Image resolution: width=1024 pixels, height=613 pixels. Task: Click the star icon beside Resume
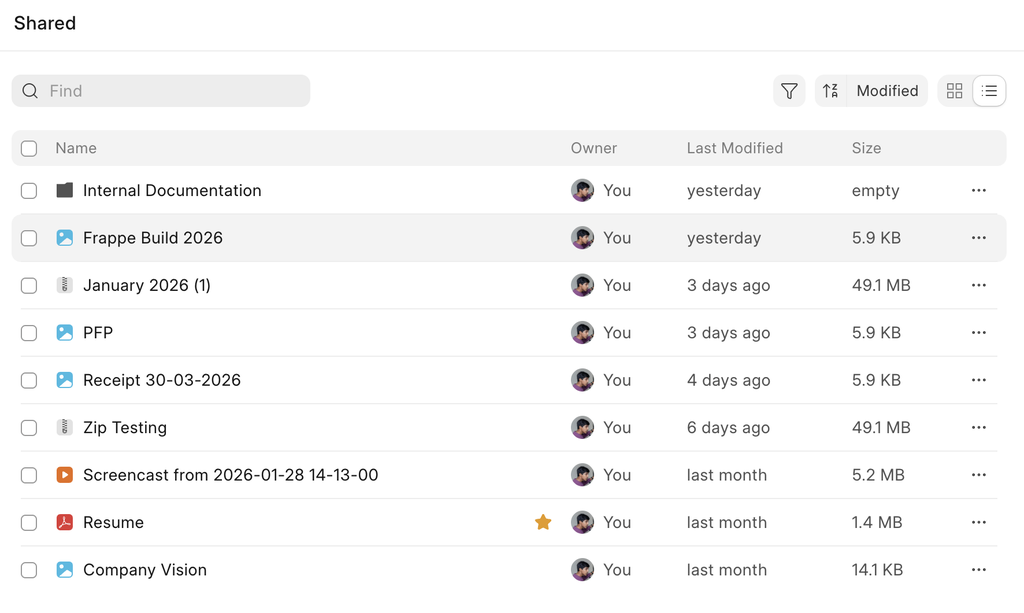[x=543, y=522]
